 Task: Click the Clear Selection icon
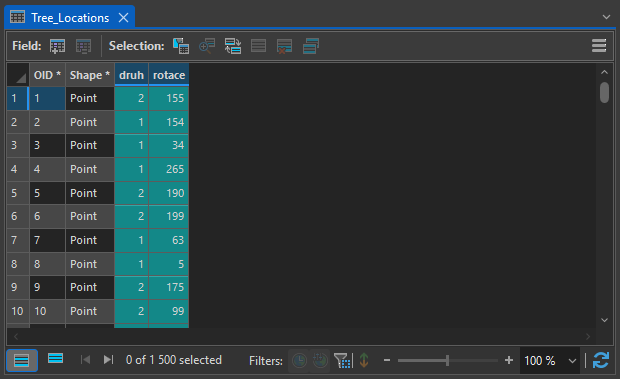click(259, 46)
